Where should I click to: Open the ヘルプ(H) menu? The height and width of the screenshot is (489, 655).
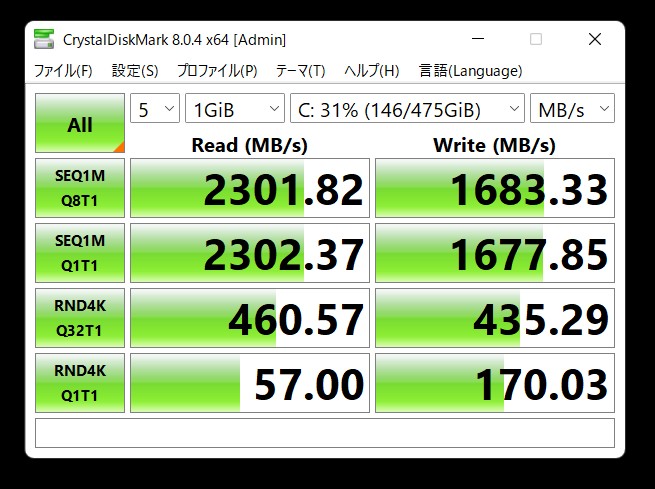click(372, 71)
